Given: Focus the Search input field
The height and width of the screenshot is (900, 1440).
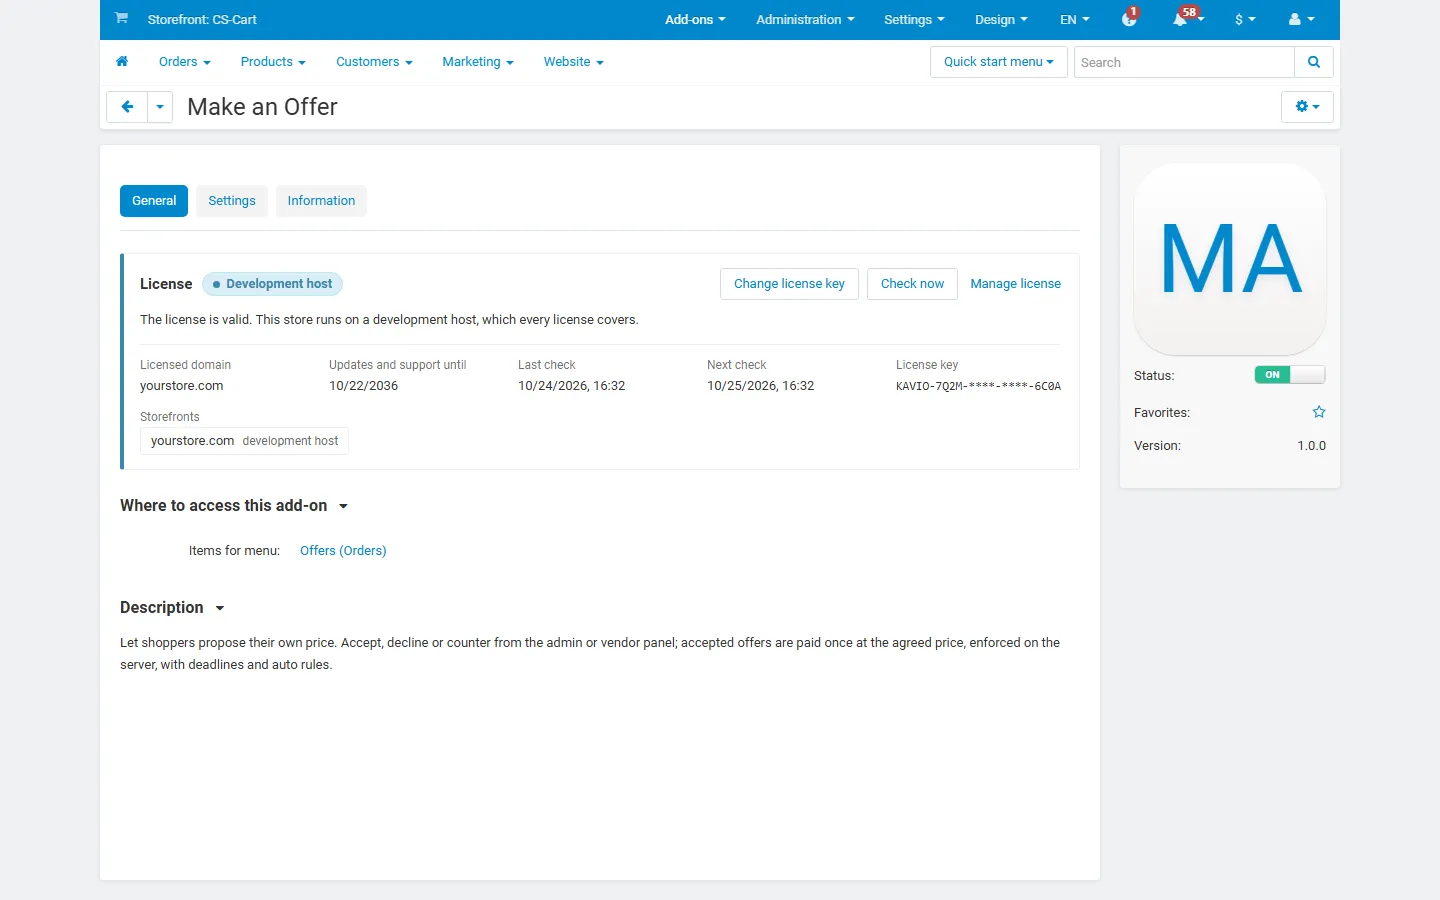Looking at the screenshot, I should pyautogui.click(x=1184, y=62).
